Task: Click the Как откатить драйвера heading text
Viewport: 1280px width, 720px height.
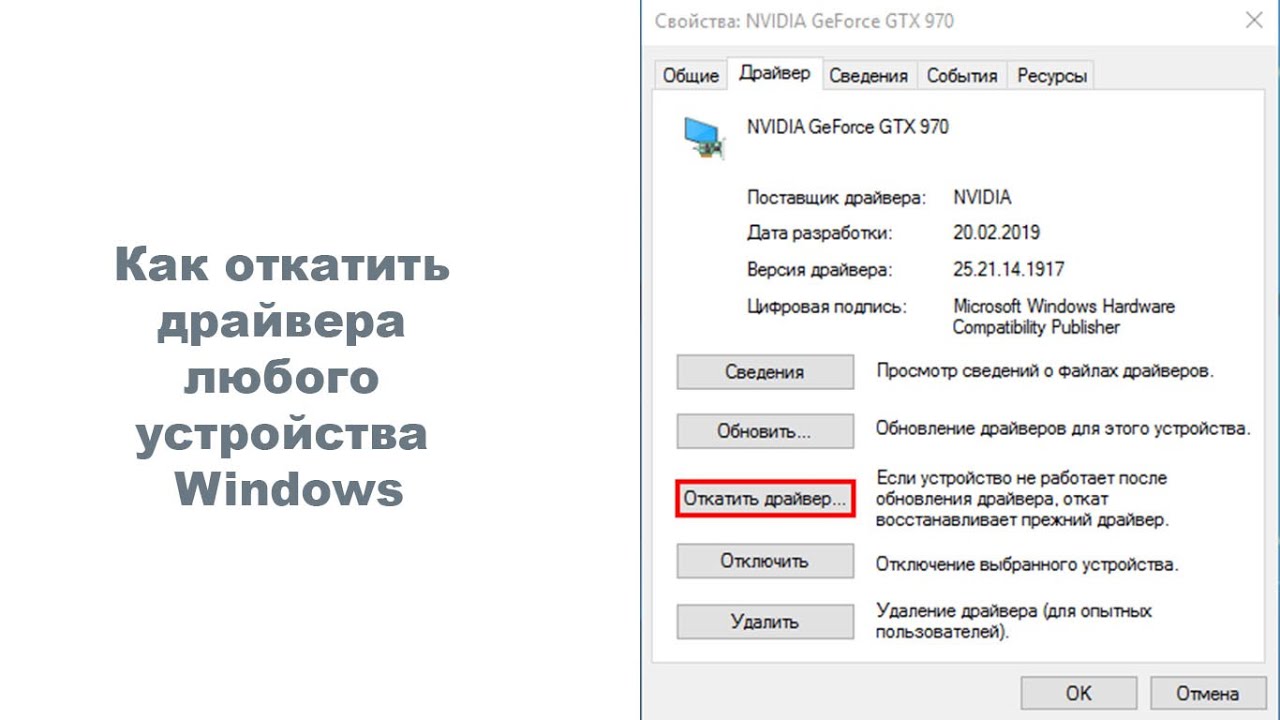Action: coord(283,379)
